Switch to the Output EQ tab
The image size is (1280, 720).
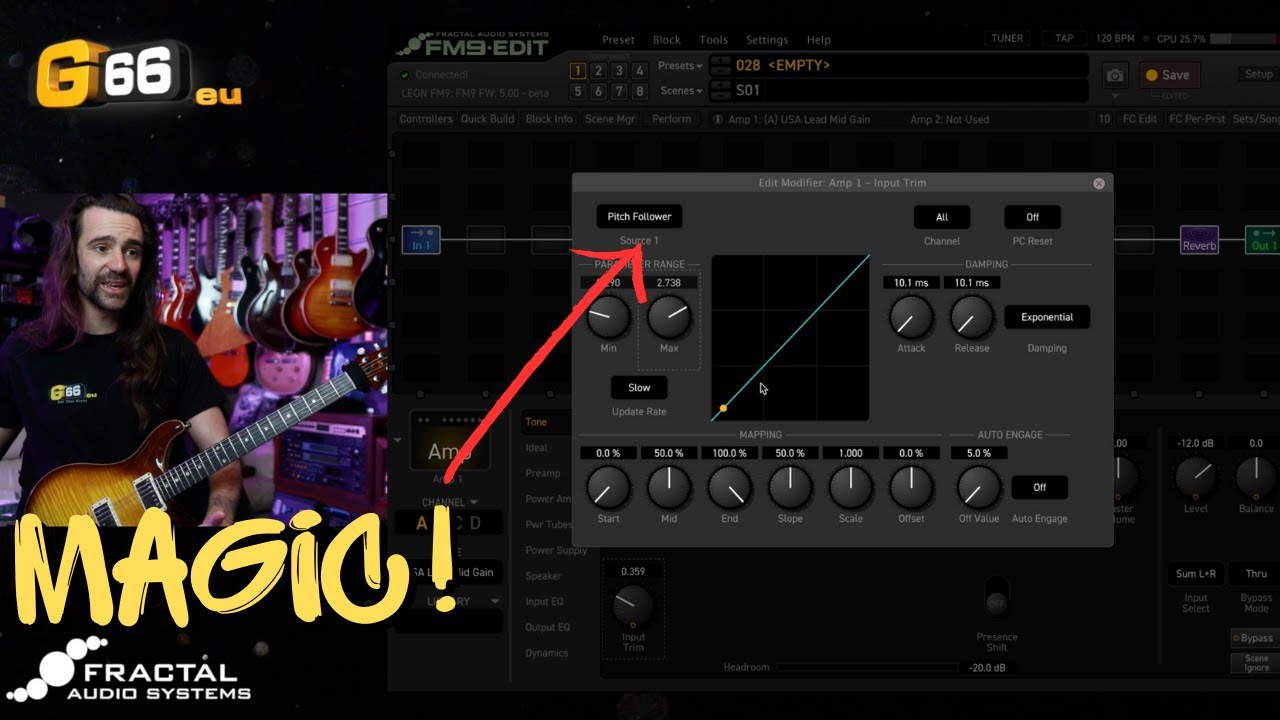pos(548,628)
